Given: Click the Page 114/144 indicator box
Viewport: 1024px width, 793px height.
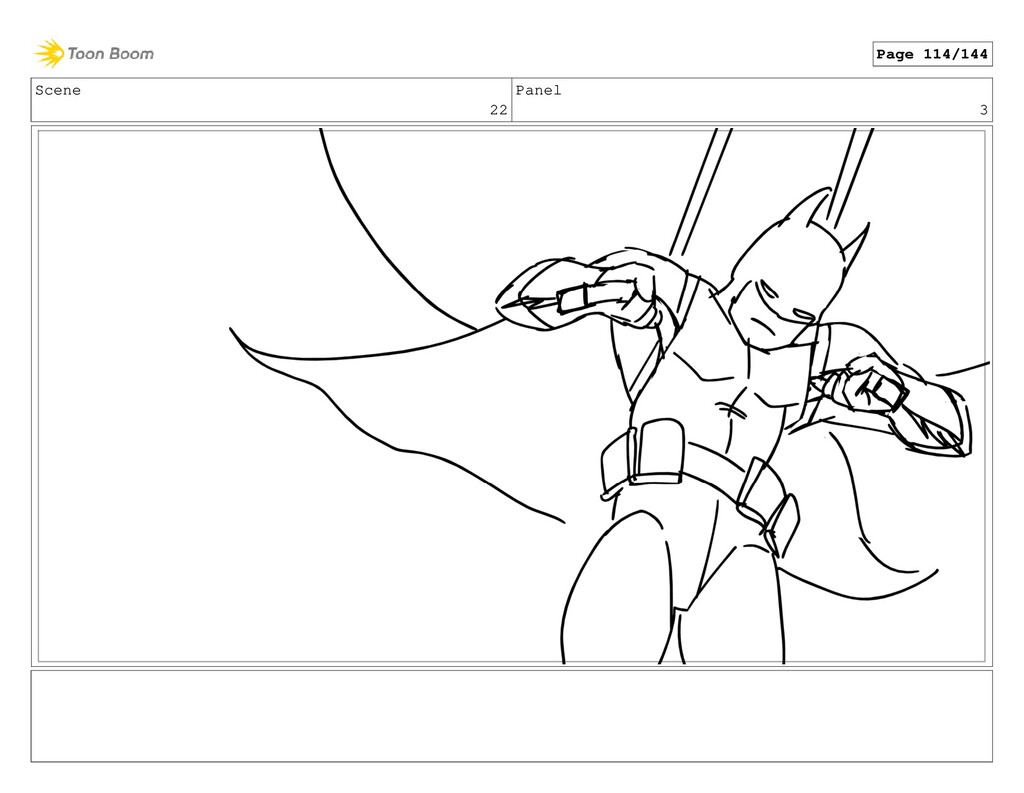Looking at the screenshot, I should pyautogui.click(x=932, y=54).
